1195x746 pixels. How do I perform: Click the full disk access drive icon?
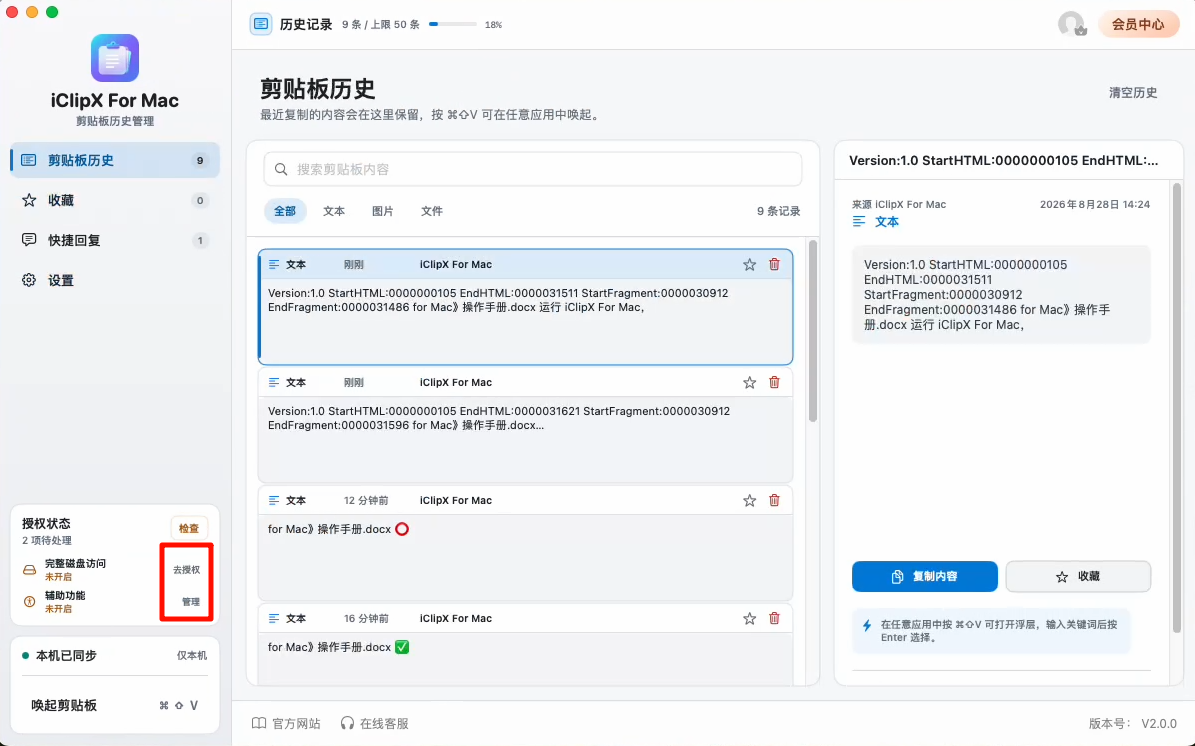30,569
